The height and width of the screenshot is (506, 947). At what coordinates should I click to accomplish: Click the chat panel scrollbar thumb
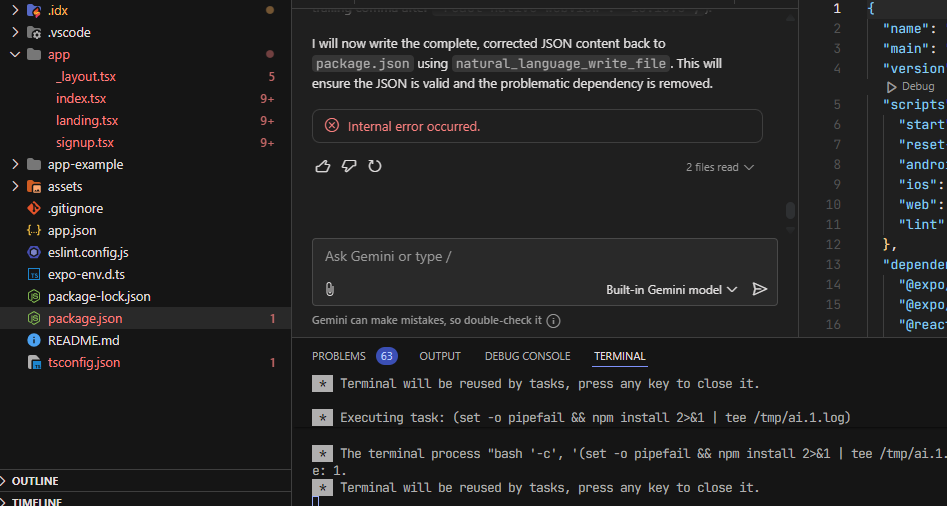(x=790, y=210)
